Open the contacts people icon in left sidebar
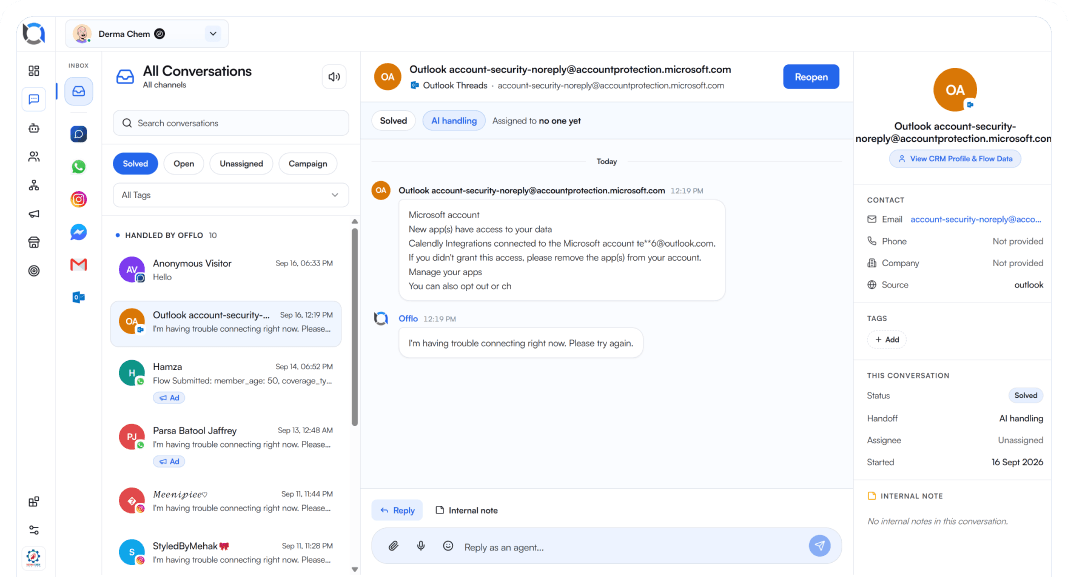Screen dimensions: 1068x577 34,157
